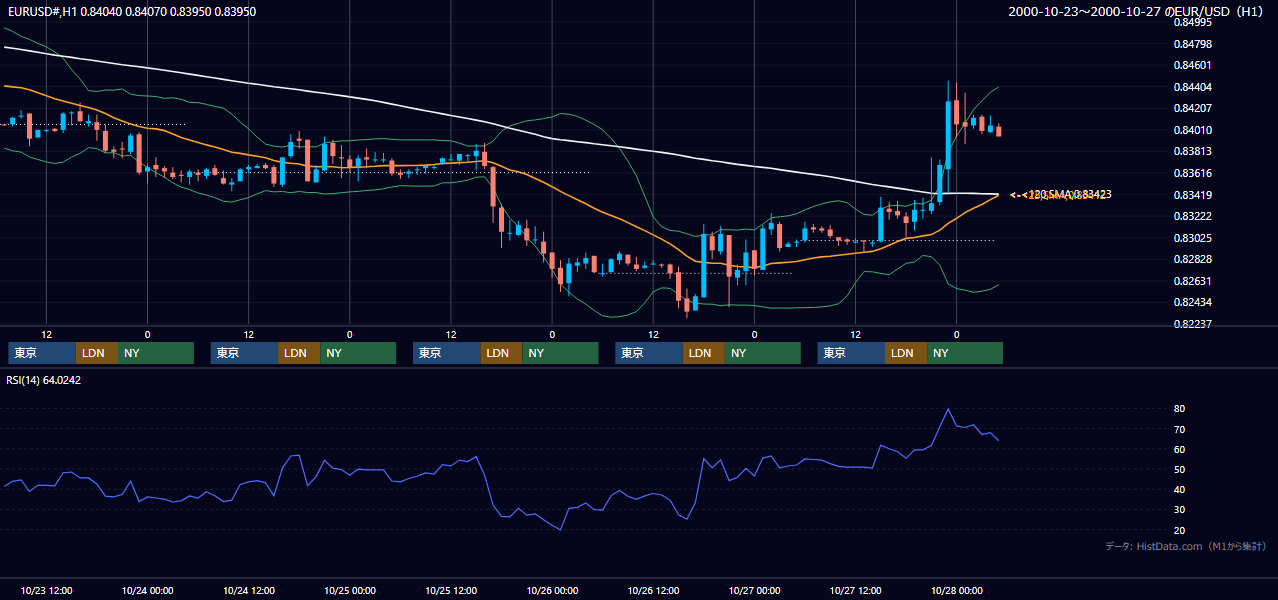Click the 0.82434 price level
This screenshot has width=1278, height=600.
point(1192,302)
